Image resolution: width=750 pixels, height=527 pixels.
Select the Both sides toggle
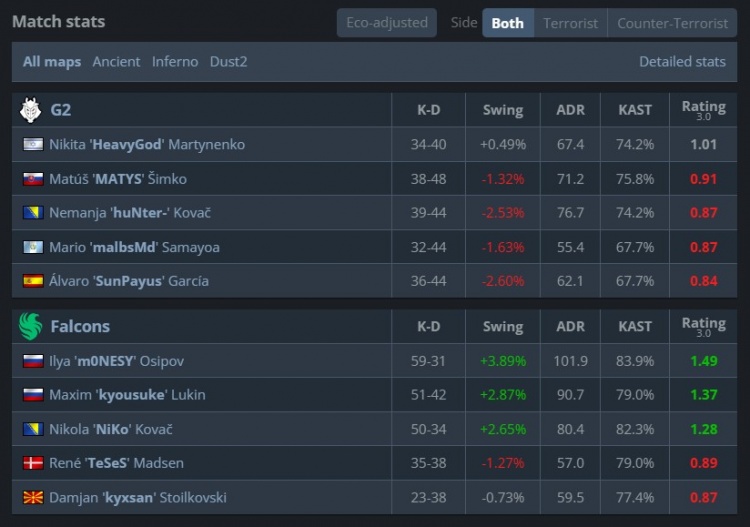pos(507,22)
